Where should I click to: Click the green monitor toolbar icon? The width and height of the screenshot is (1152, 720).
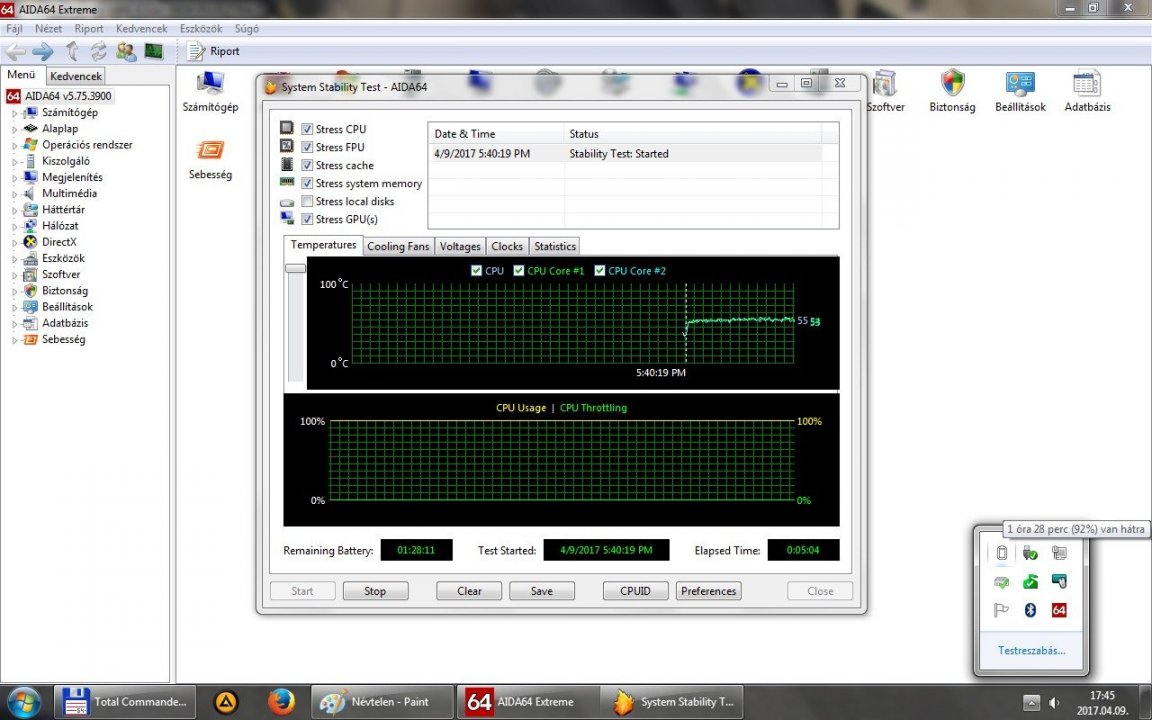[154, 51]
